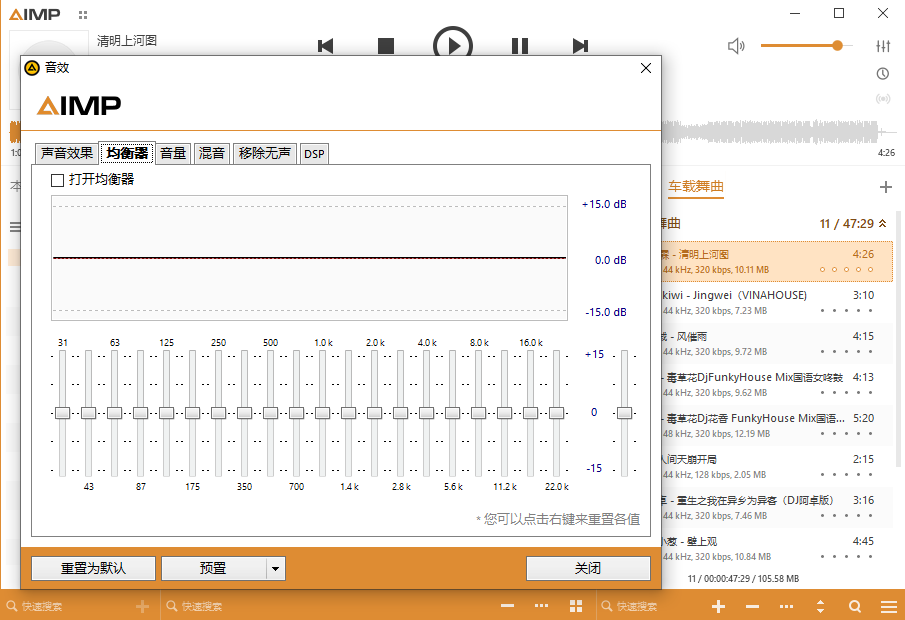Open the ellipsis menu on the bottom bar
The height and width of the screenshot is (620, 905).
pyautogui.click(x=786, y=606)
